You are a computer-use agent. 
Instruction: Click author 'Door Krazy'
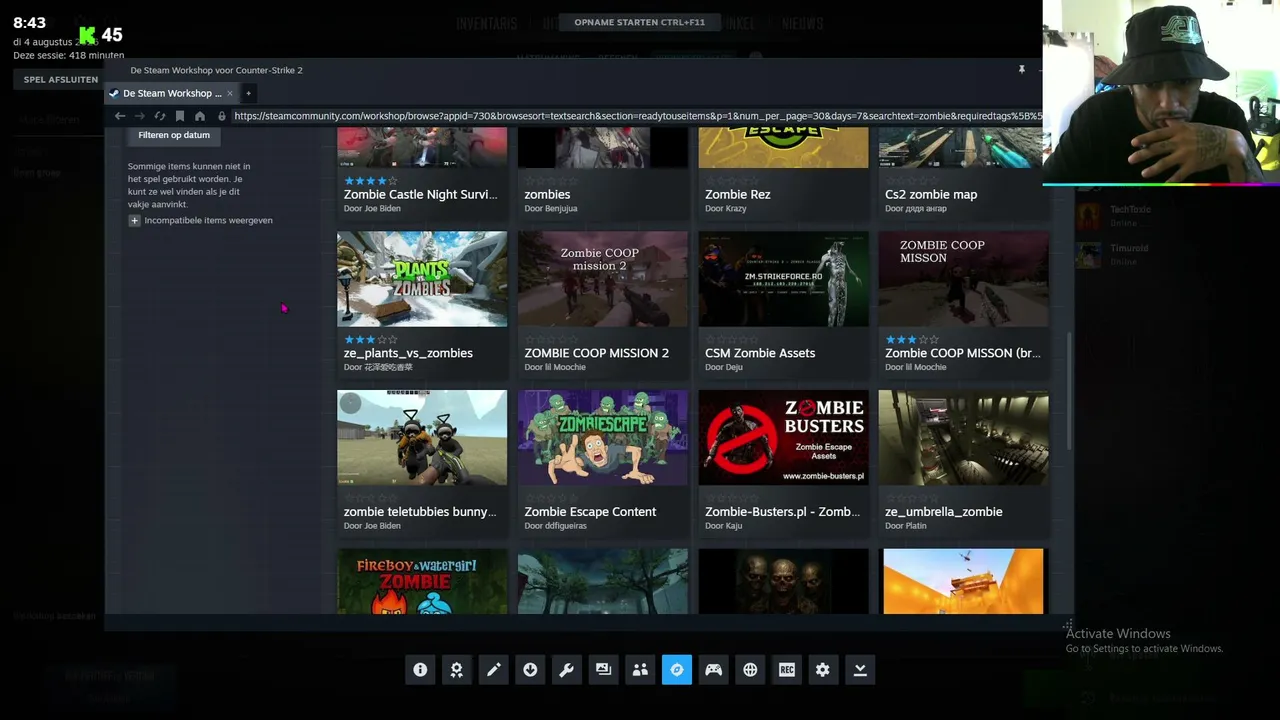[726, 209]
